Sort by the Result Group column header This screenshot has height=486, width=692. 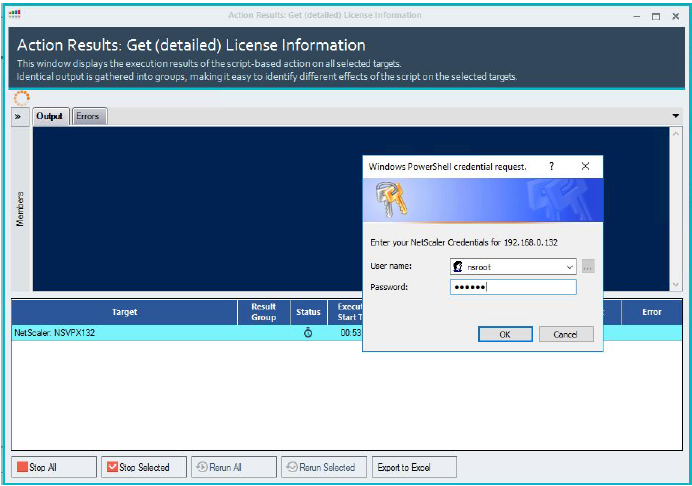263,312
